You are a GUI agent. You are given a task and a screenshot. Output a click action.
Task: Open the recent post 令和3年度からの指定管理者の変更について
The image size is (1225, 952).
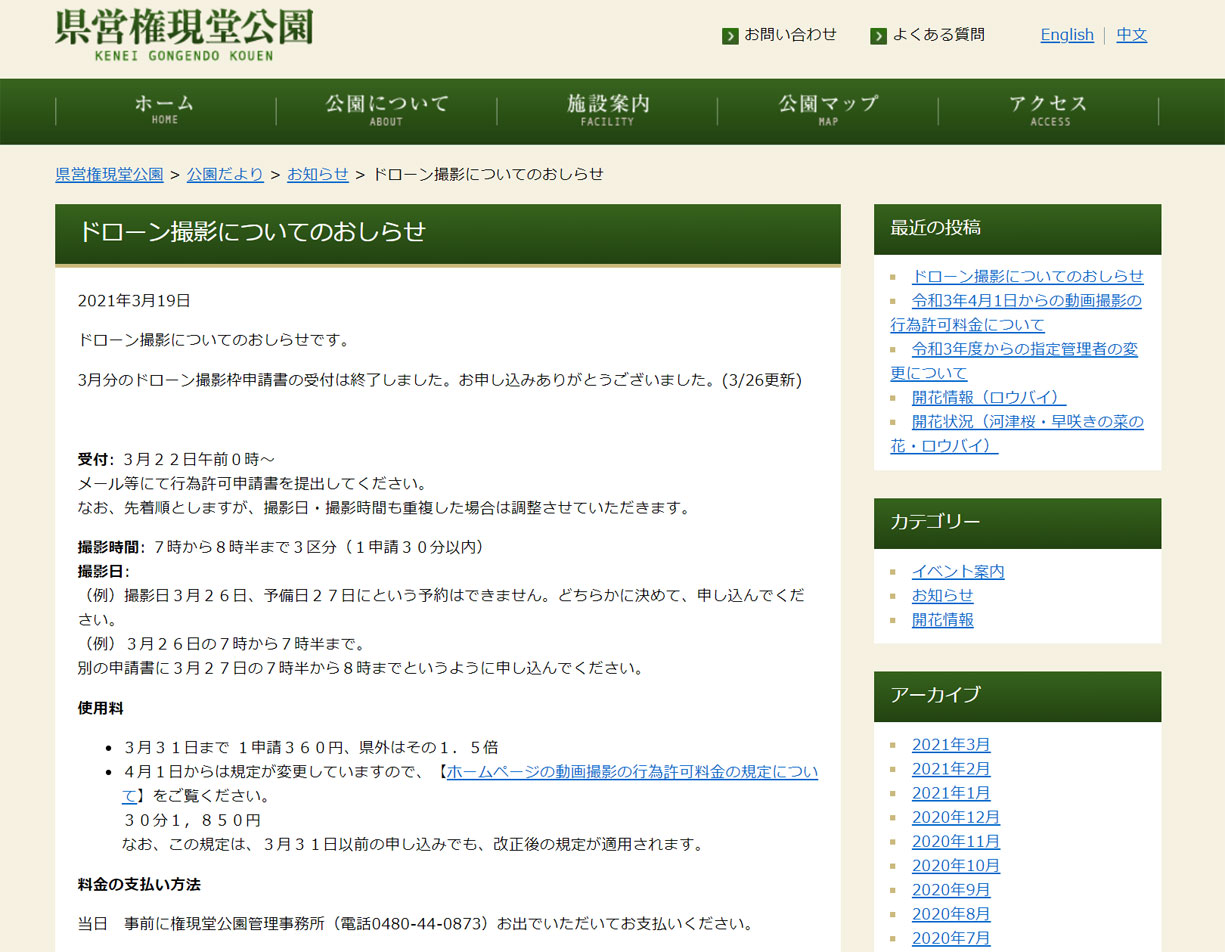[1024, 349]
